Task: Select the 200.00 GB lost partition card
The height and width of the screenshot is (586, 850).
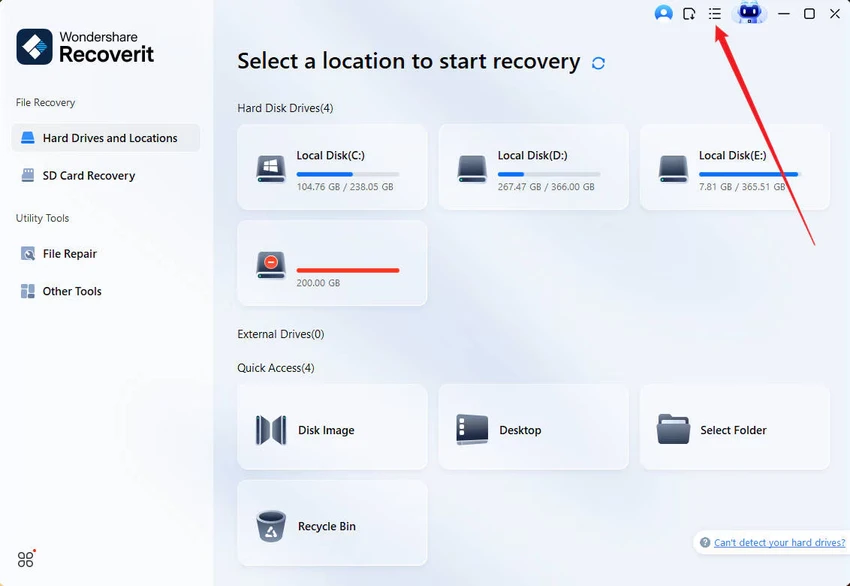Action: 332,263
